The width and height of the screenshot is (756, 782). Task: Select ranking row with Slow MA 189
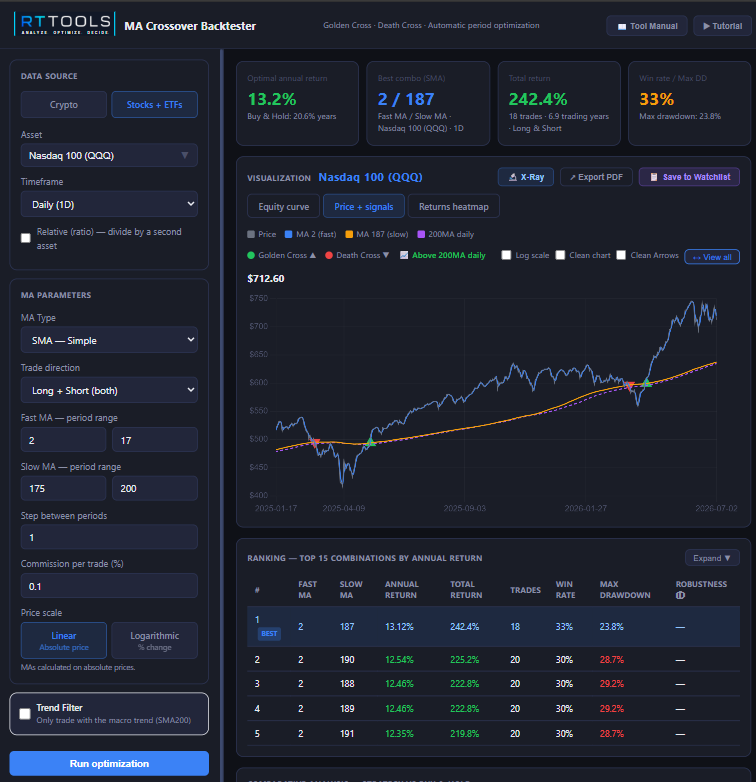point(493,709)
